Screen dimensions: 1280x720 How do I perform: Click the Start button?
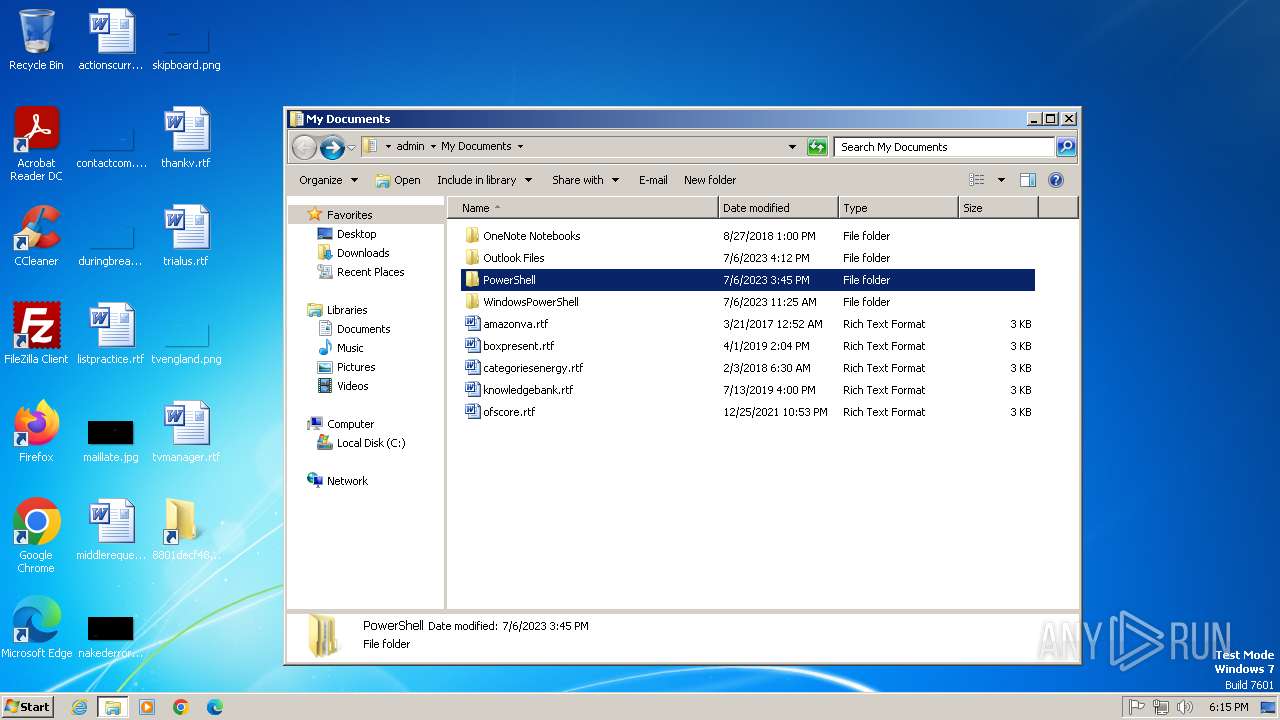28,707
